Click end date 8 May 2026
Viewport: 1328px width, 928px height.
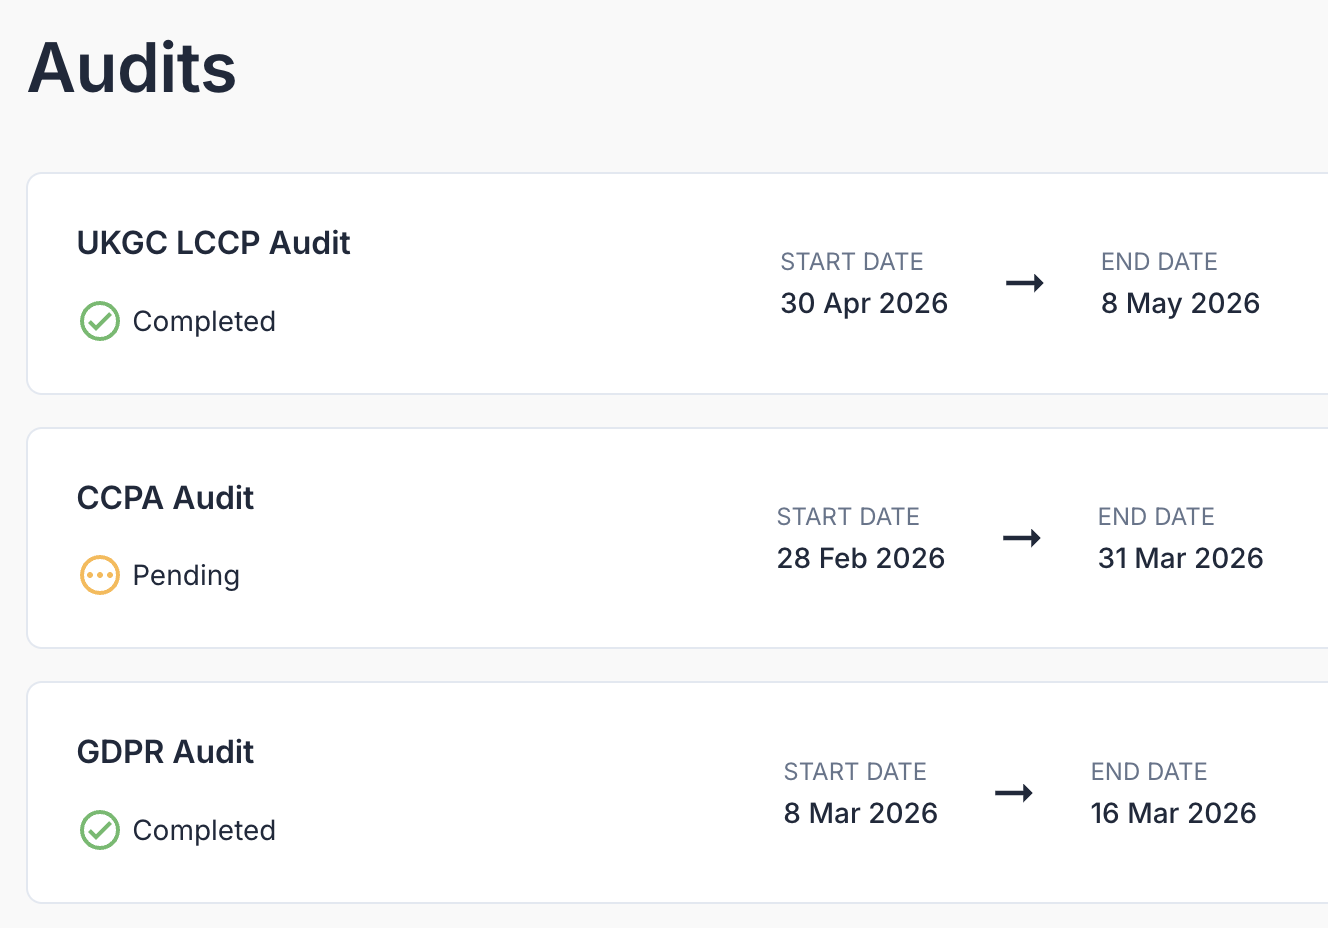tap(1181, 303)
